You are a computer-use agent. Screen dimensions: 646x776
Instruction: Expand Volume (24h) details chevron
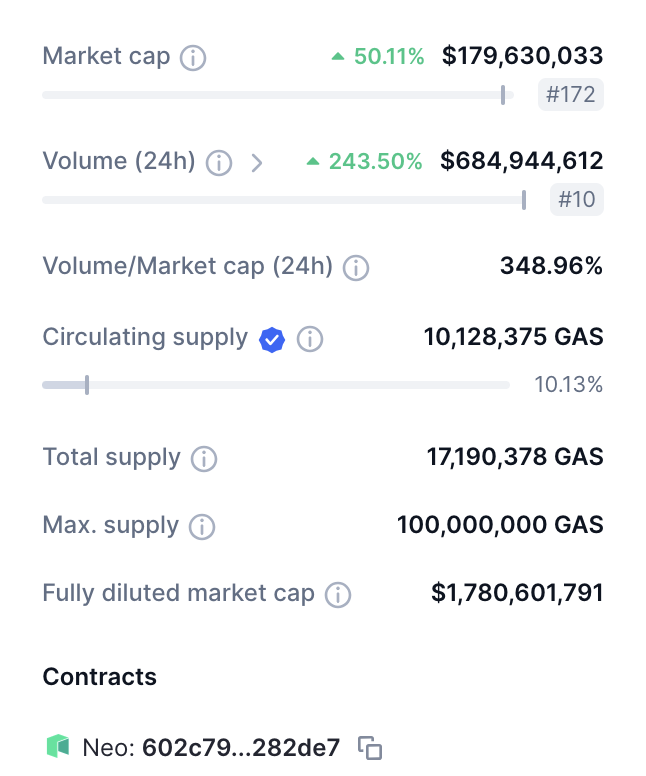[x=256, y=162]
